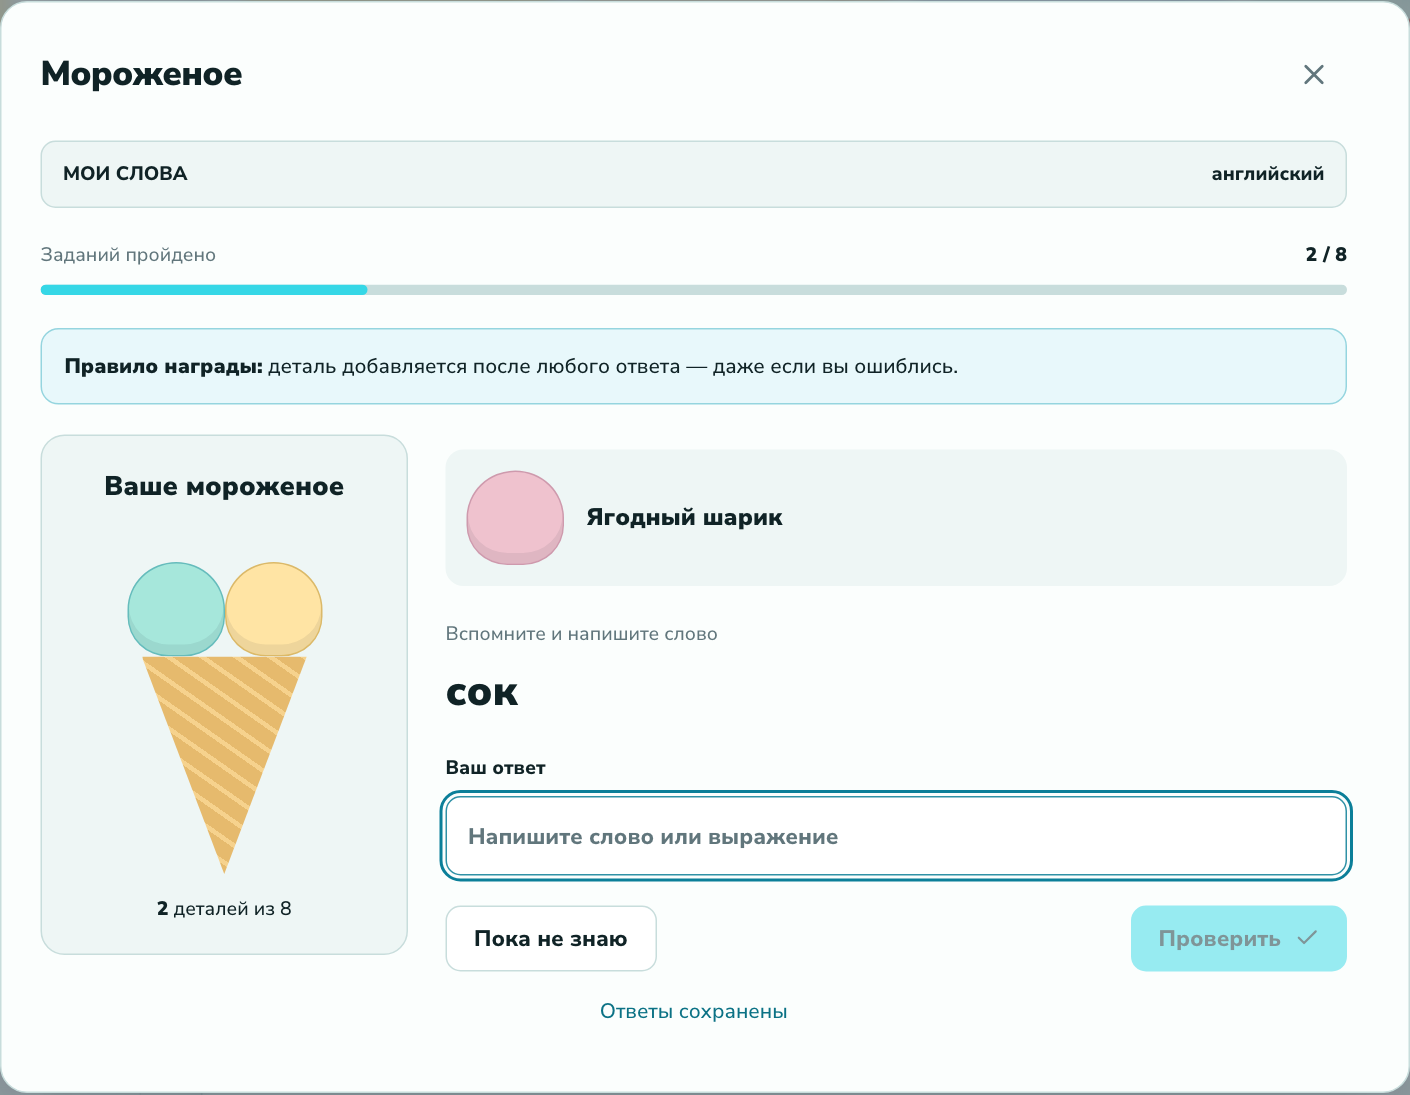Click the word 'сок'
Image resolution: width=1410 pixels, height=1095 pixels.
(x=482, y=694)
